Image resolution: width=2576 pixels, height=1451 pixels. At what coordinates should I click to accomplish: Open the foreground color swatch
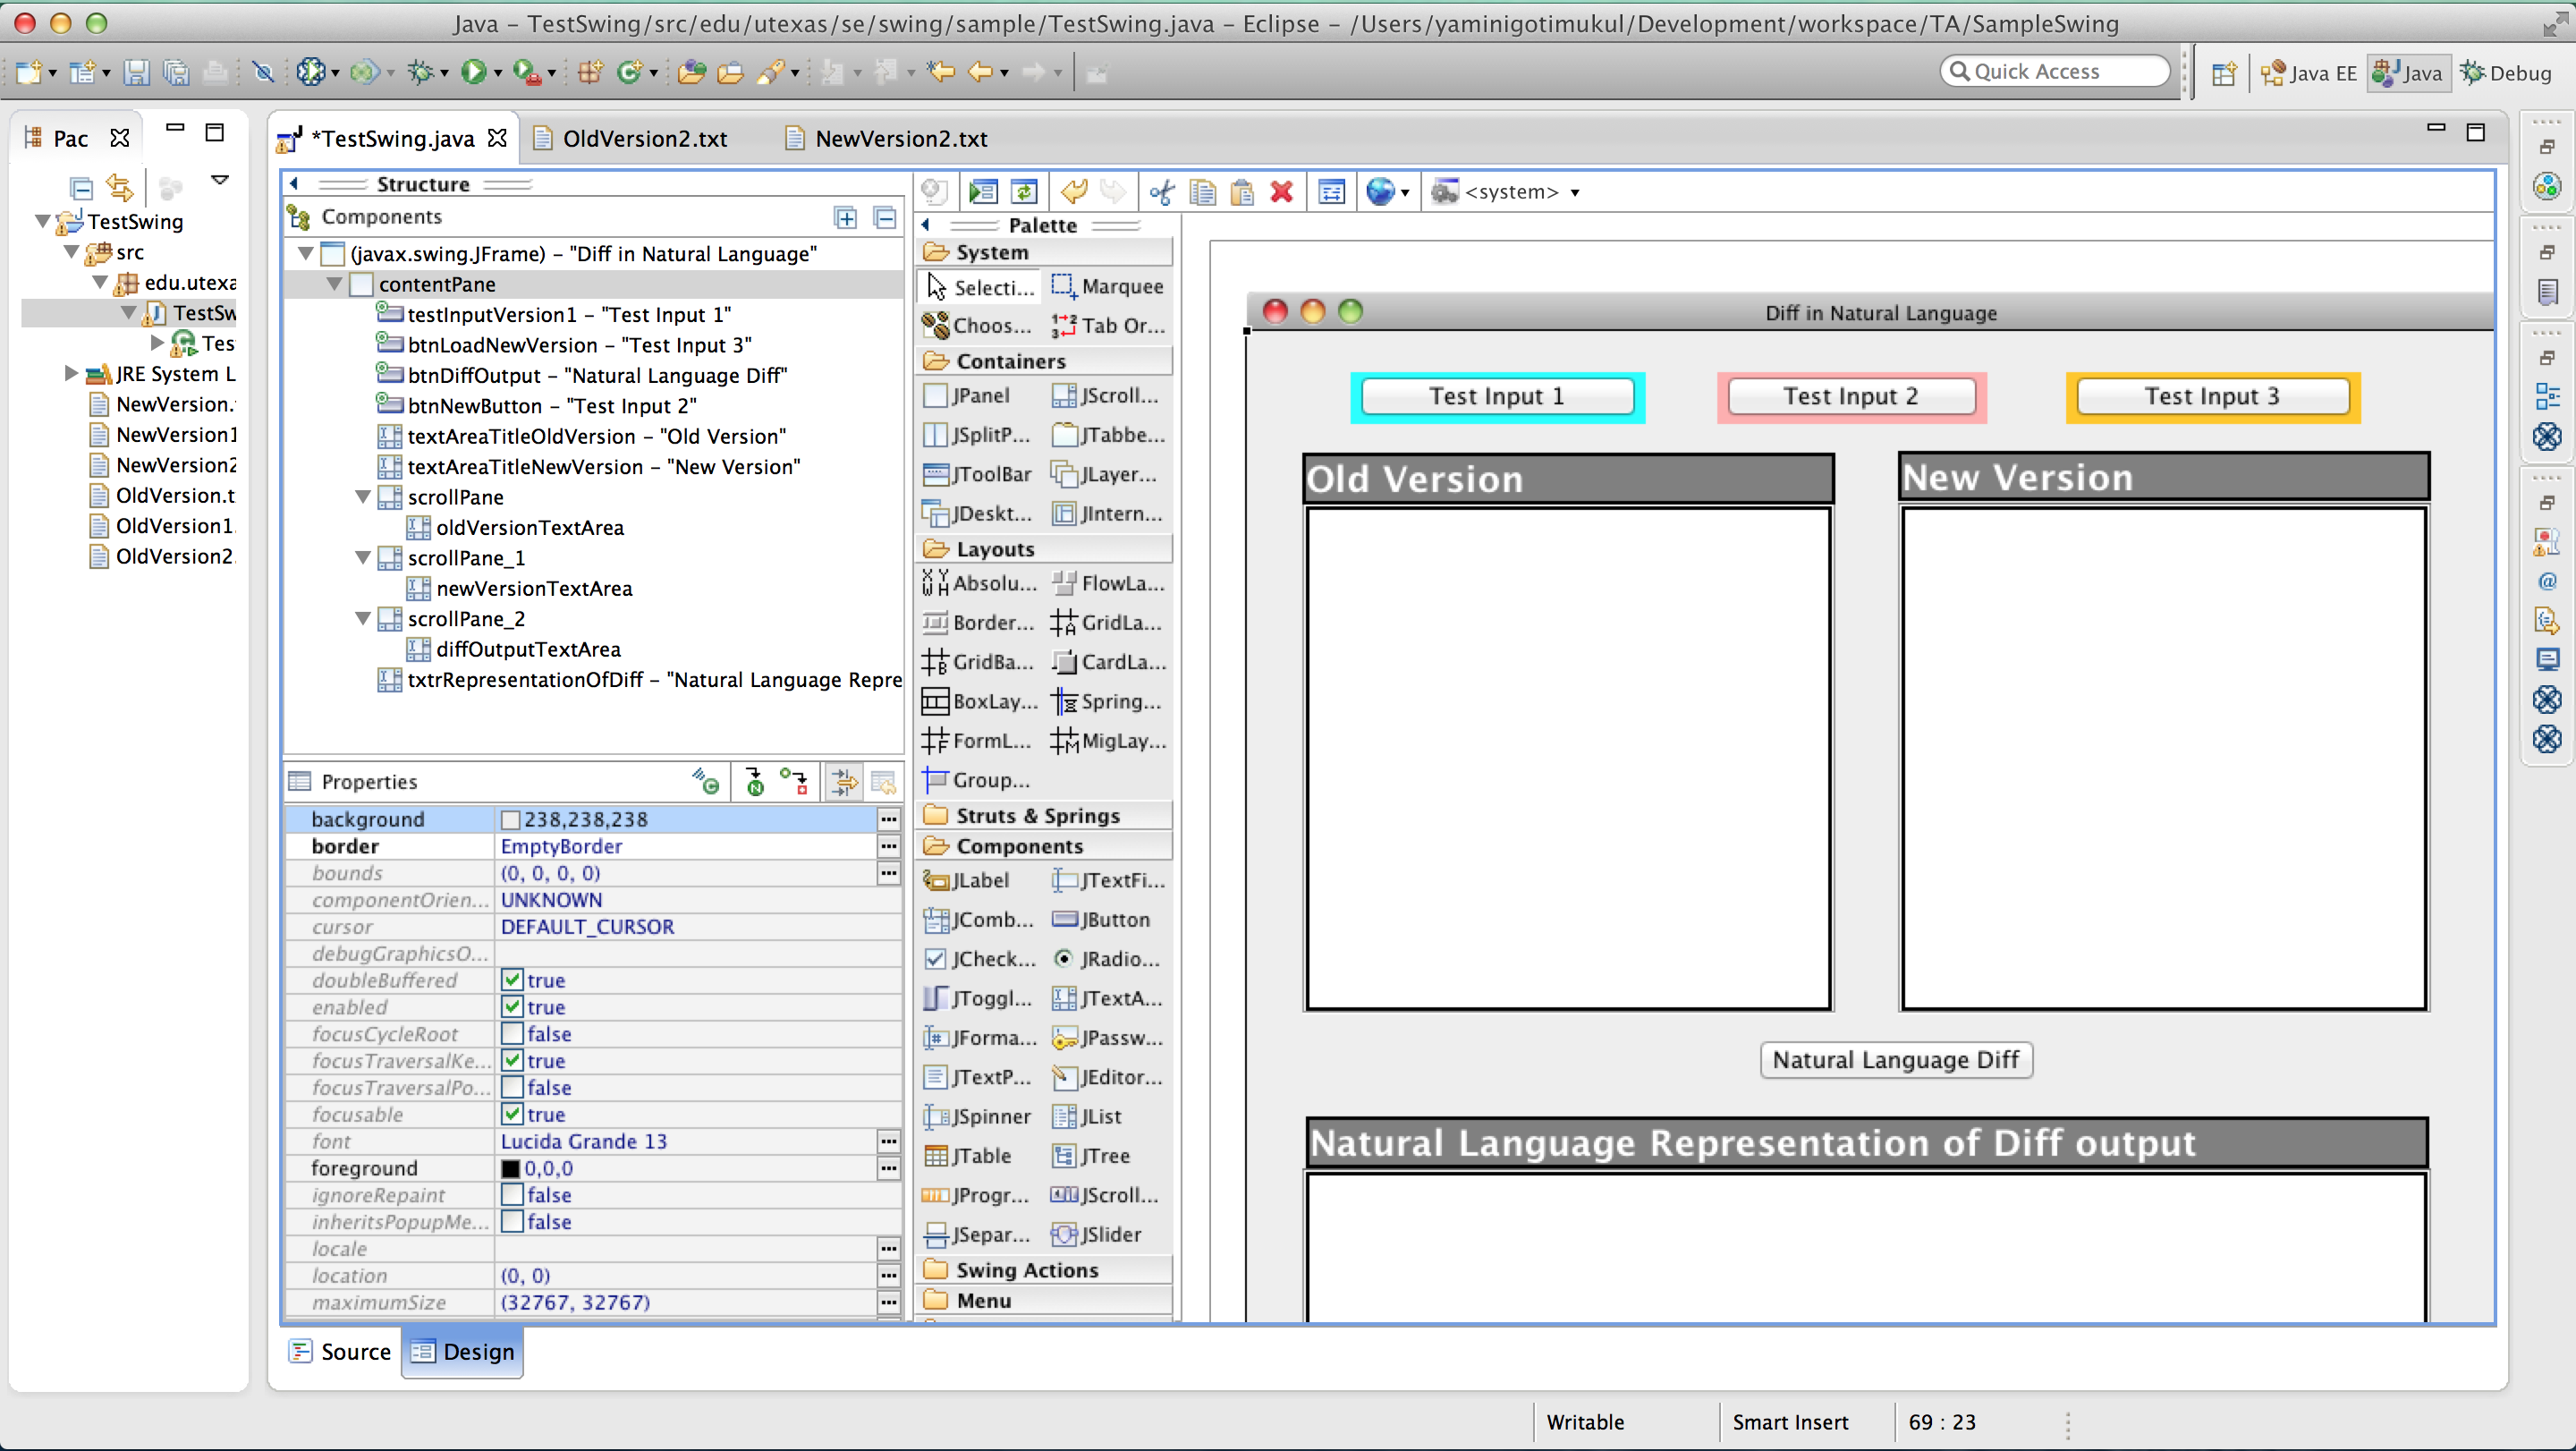point(512,1168)
